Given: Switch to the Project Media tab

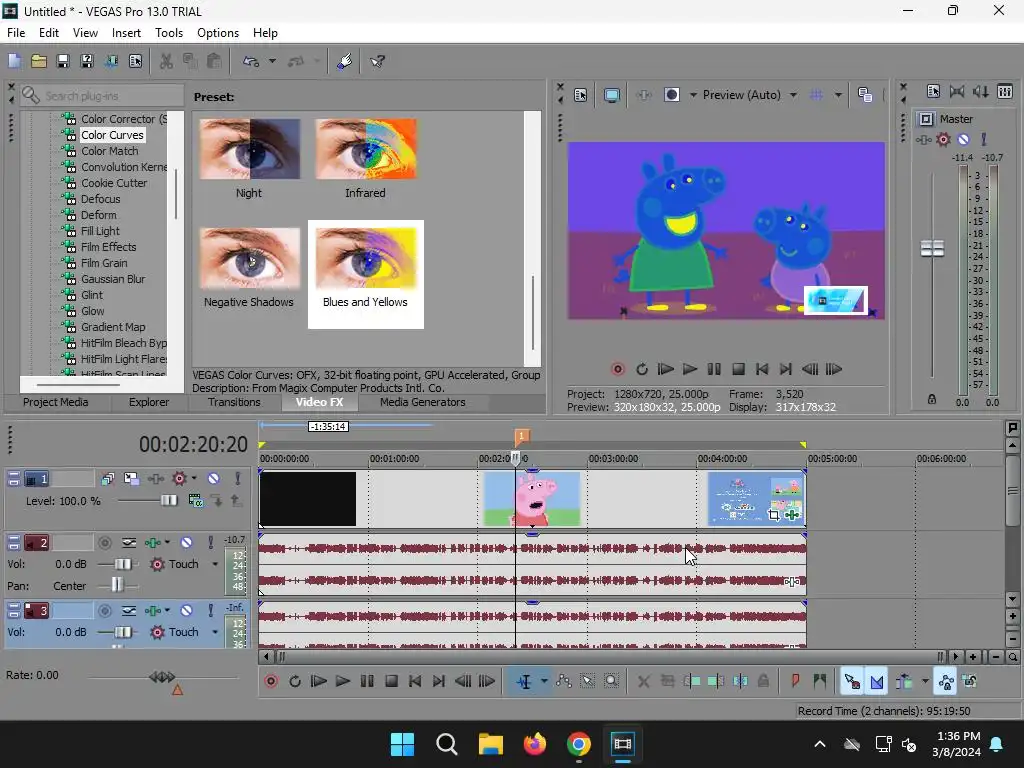Looking at the screenshot, I should click(56, 402).
